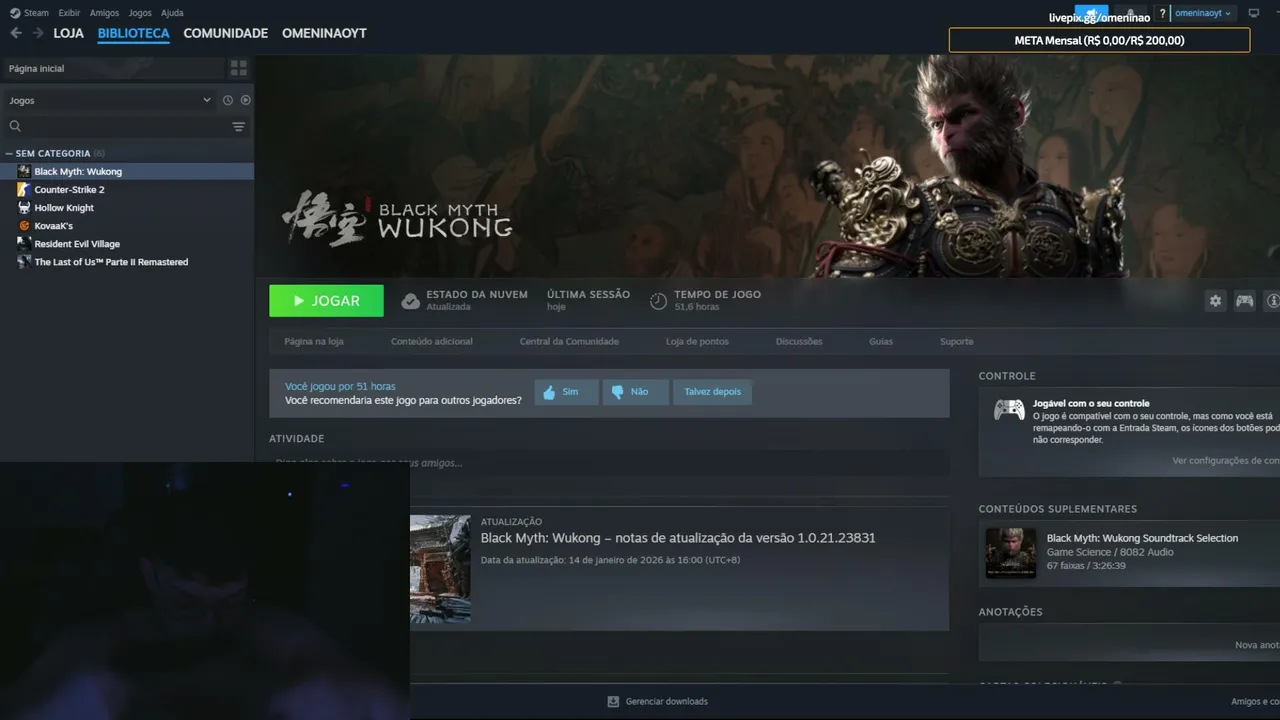Open the Discussões tab

(799, 341)
